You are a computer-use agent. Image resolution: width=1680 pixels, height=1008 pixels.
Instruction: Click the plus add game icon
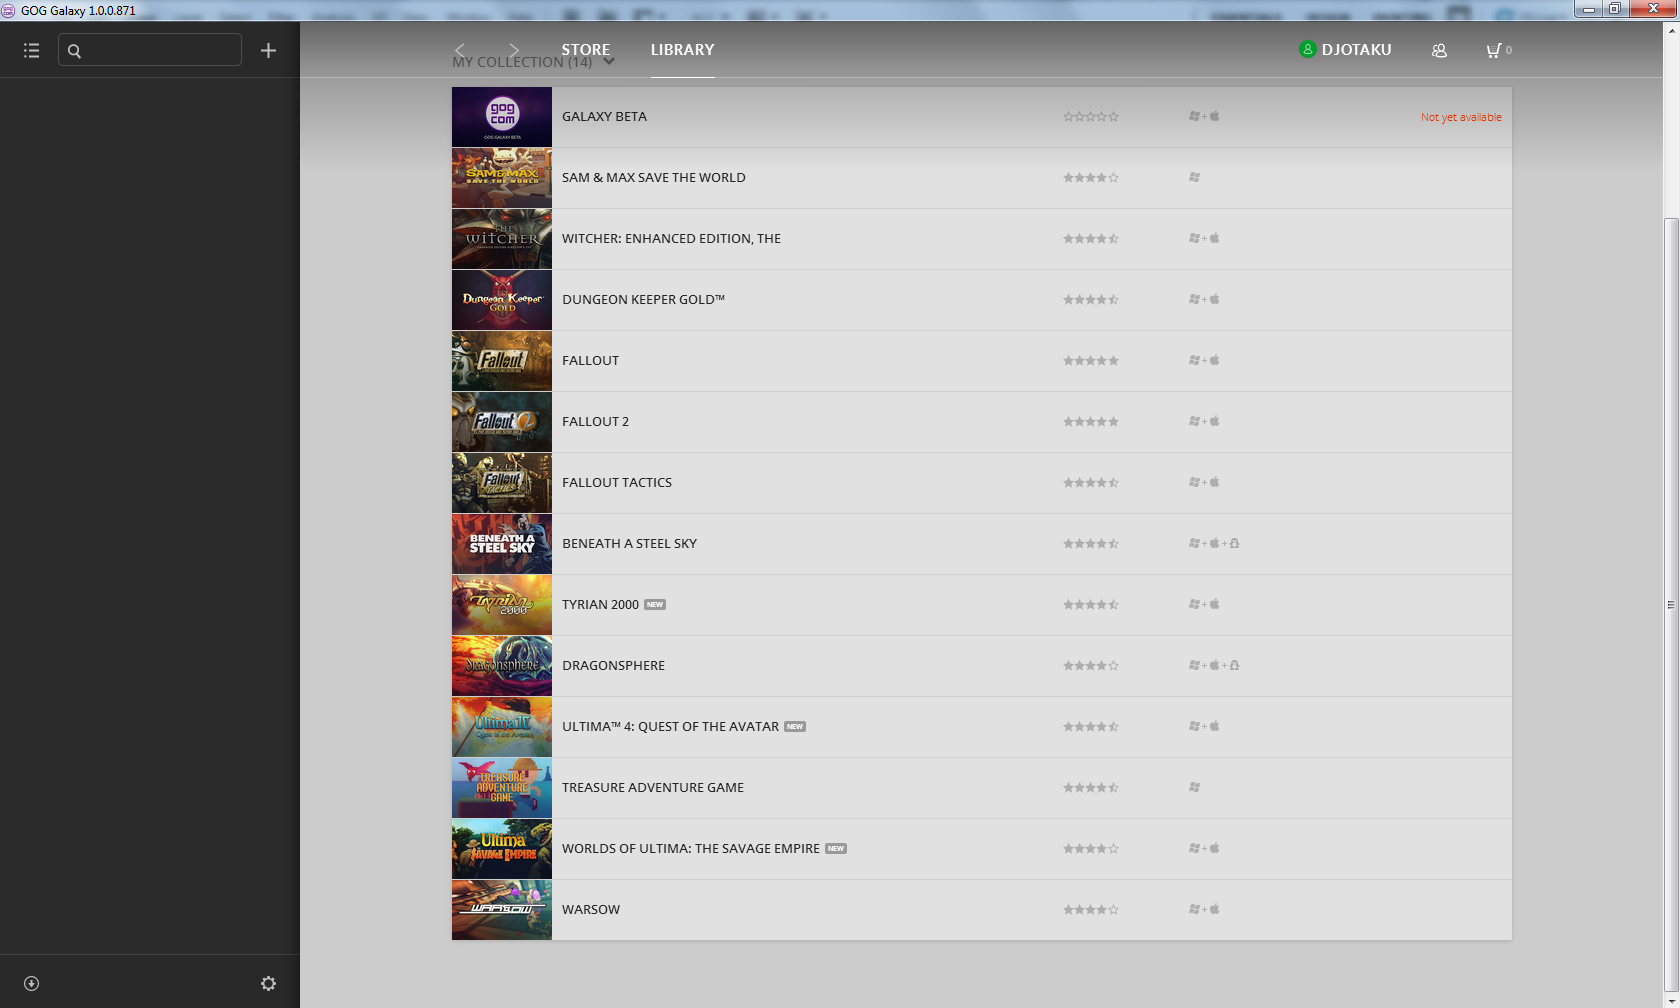[x=268, y=50]
